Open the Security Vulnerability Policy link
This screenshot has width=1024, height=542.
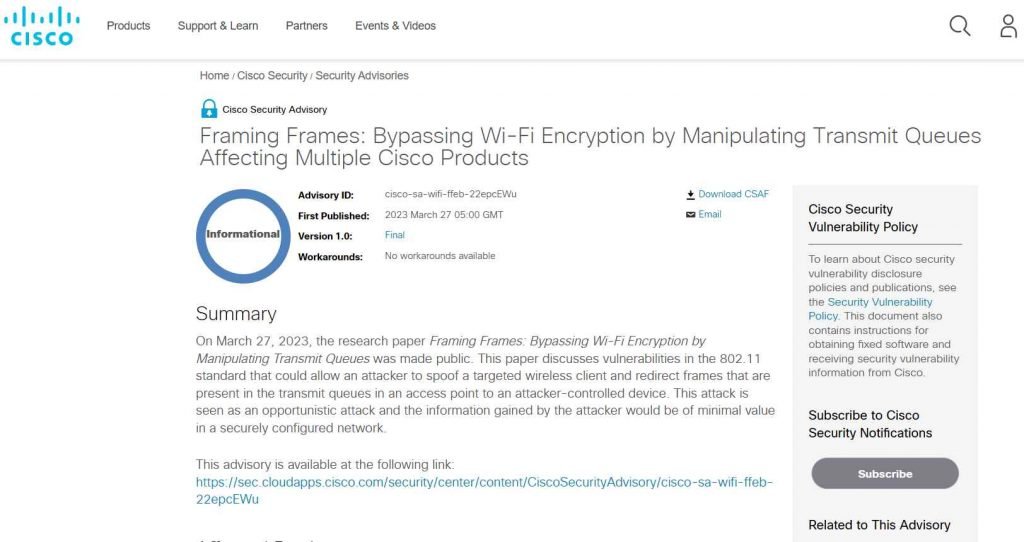click(x=871, y=309)
